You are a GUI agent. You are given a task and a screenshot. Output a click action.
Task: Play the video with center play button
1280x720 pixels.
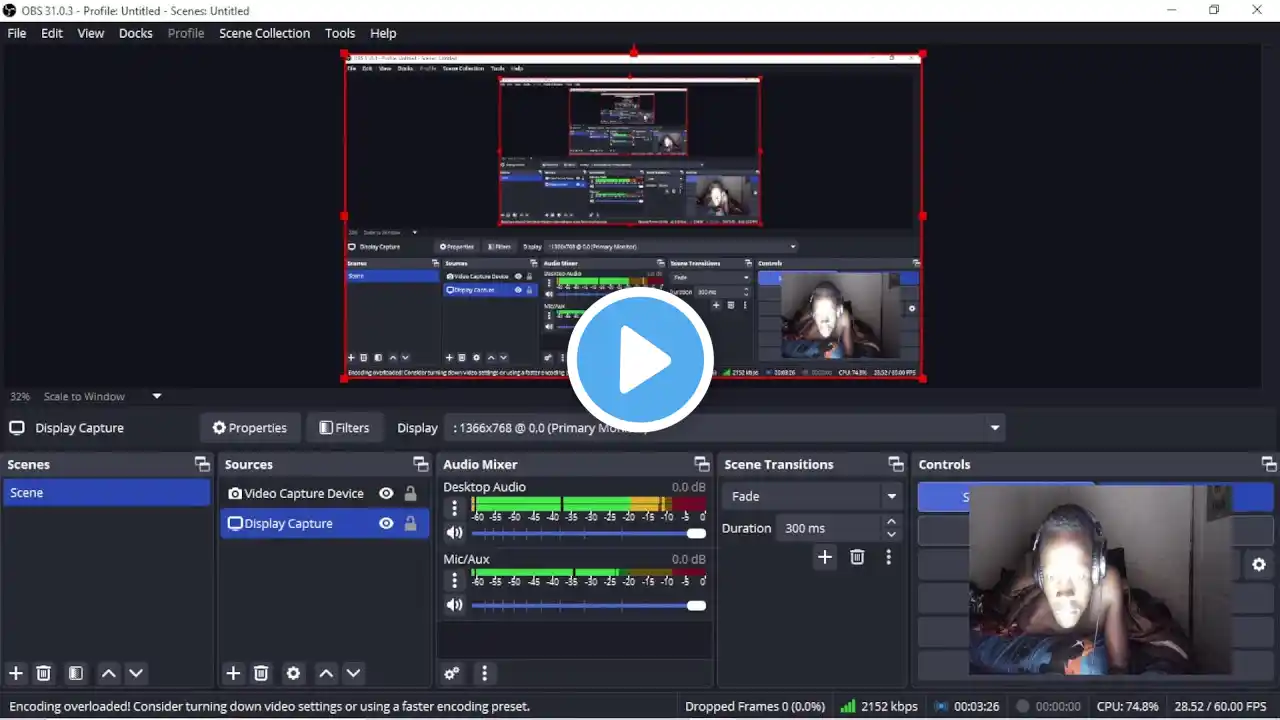point(640,359)
